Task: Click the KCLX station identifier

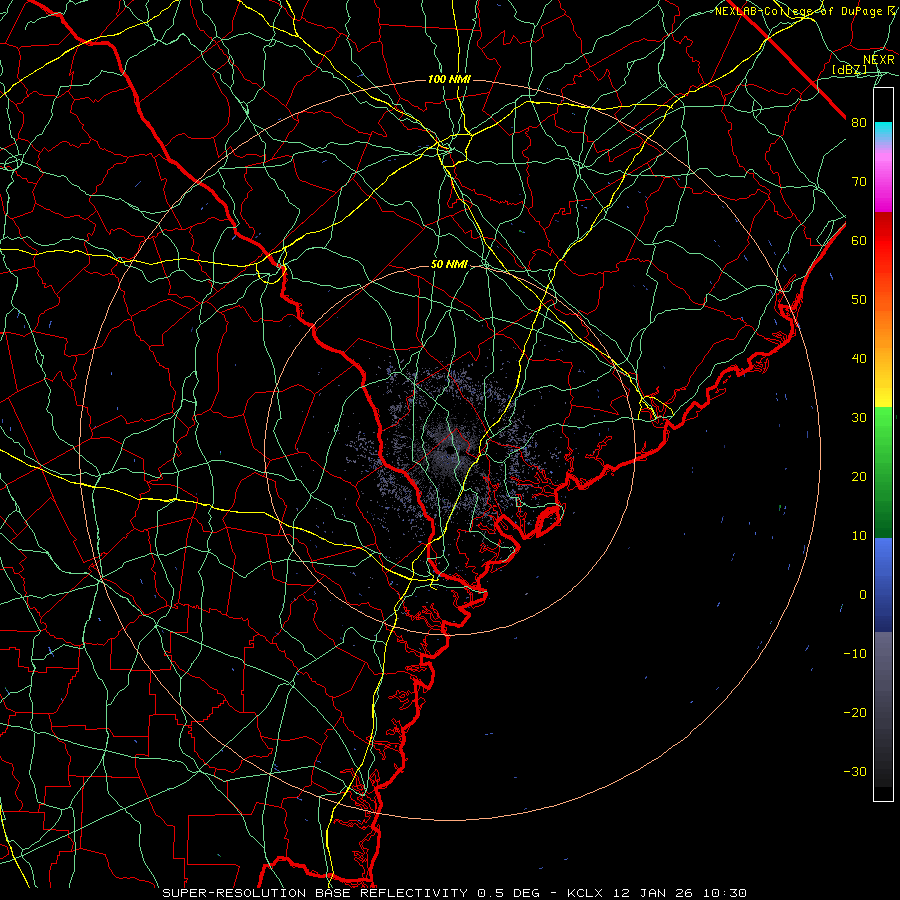Action: click(x=584, y=893)
